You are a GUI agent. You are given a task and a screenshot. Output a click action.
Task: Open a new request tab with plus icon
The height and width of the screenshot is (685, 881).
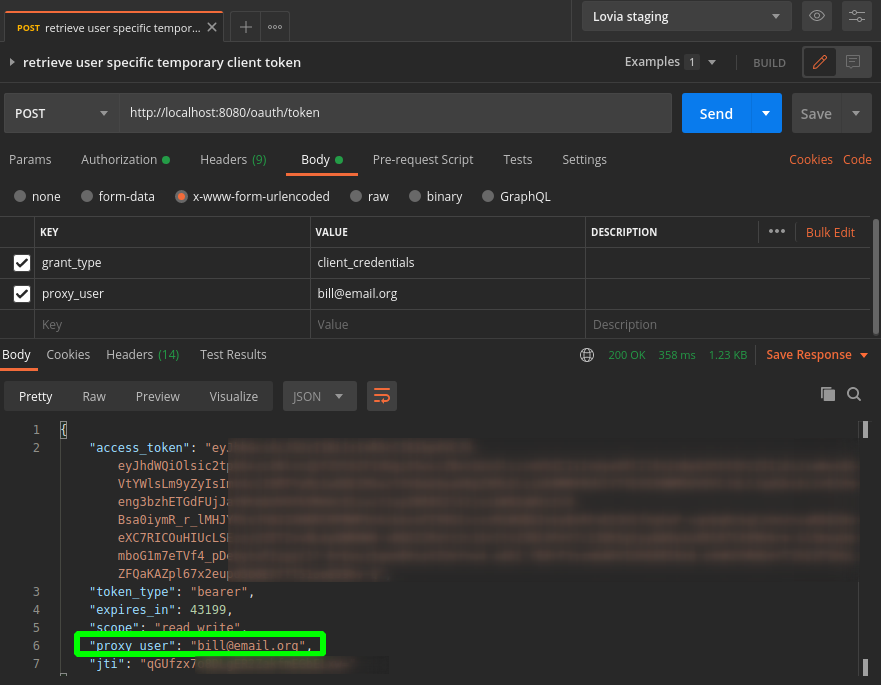(246, 27)
